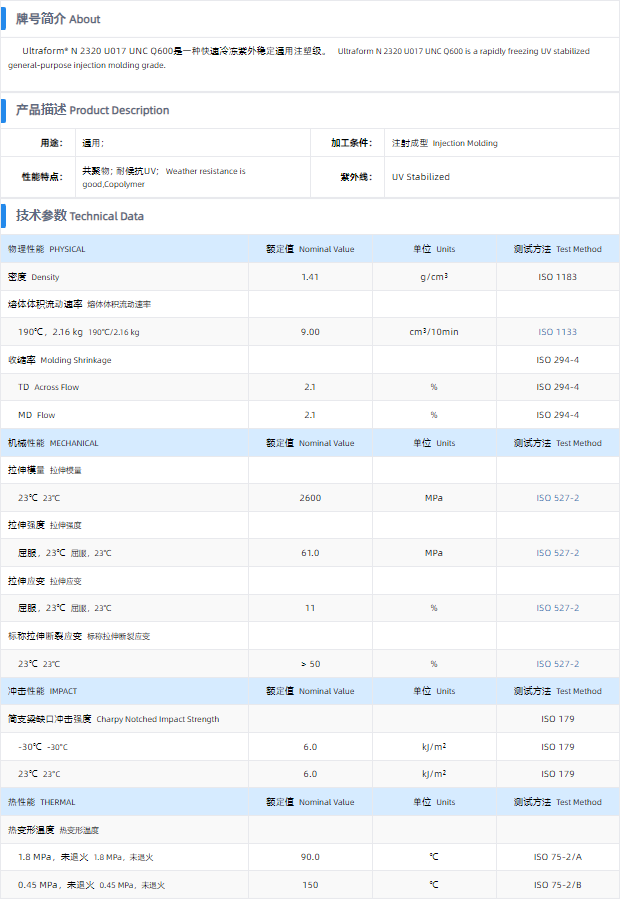Open the ISO 1133 test method link
Image resolution: width=620 pixels, height=899 pixels.
coord(557,332)
